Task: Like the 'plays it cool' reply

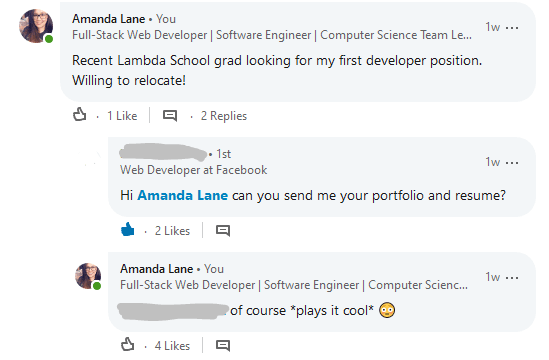Action: [127, 345]
